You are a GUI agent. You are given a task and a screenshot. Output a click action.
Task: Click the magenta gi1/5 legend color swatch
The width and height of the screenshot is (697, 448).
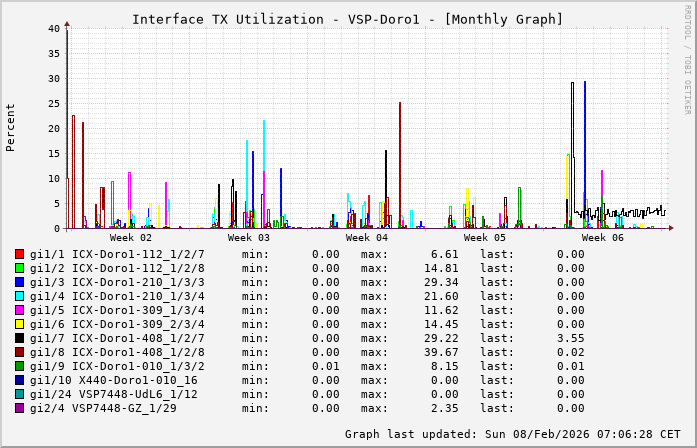[x=19, y=310]
